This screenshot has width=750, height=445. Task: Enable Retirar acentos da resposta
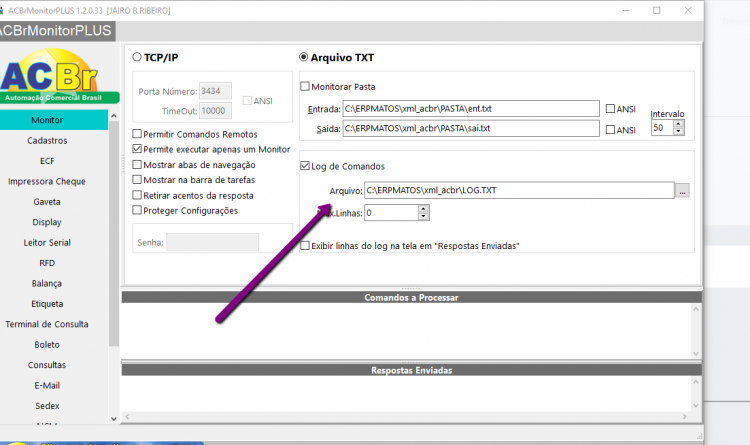(x=137, y=195)
